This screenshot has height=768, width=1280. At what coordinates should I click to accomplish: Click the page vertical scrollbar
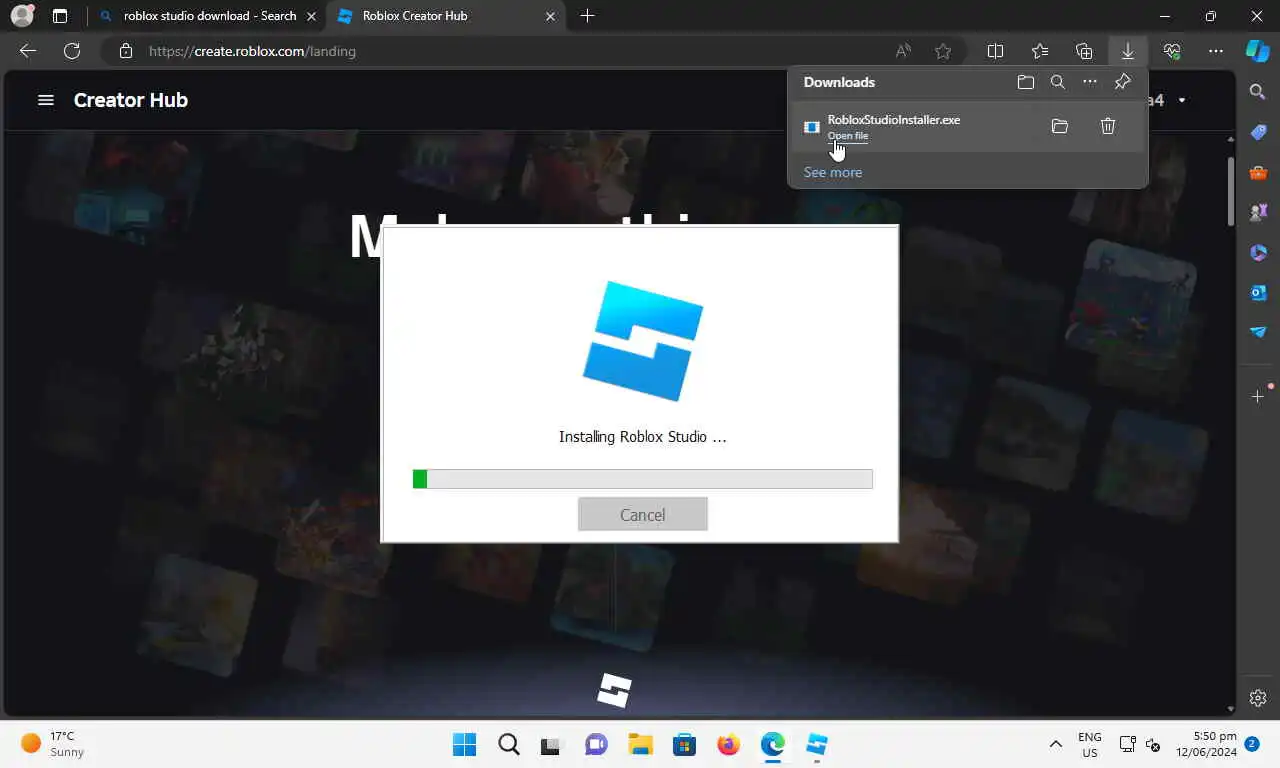tap(1231, 190)
